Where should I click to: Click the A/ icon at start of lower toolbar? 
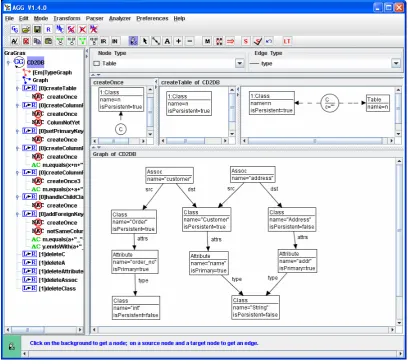tap(15, 41)
